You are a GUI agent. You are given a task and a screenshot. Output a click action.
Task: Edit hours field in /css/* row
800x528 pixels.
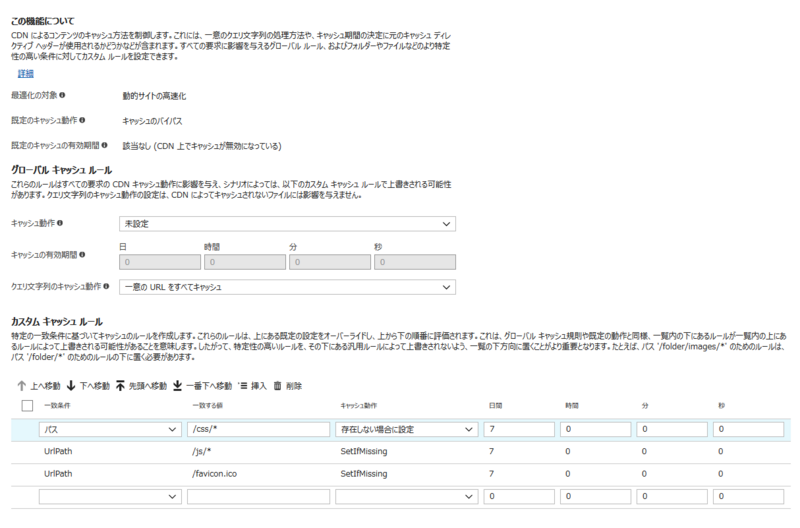click(x=595, y=430)
